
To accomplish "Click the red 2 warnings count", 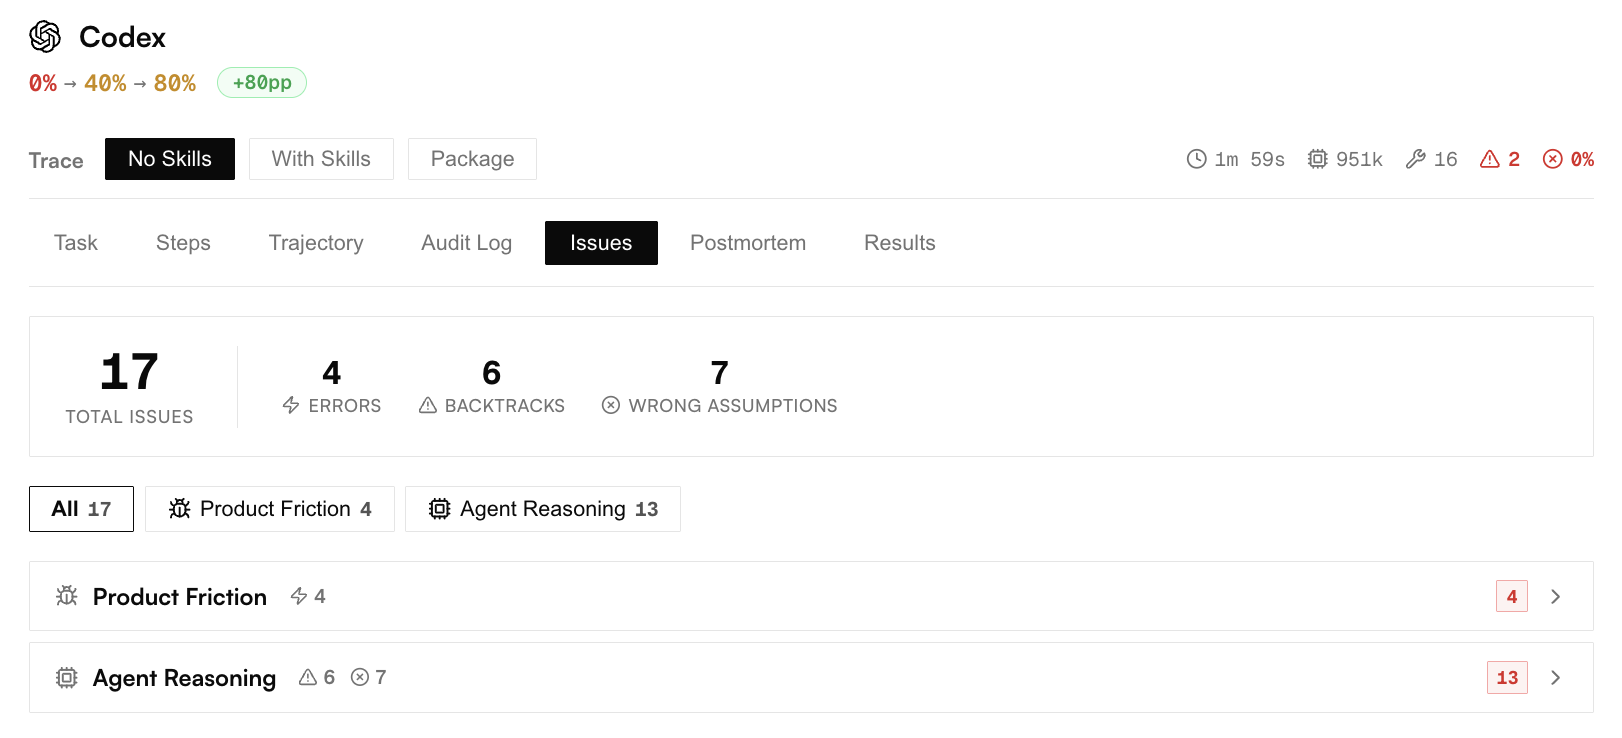I will [1514, 159].
